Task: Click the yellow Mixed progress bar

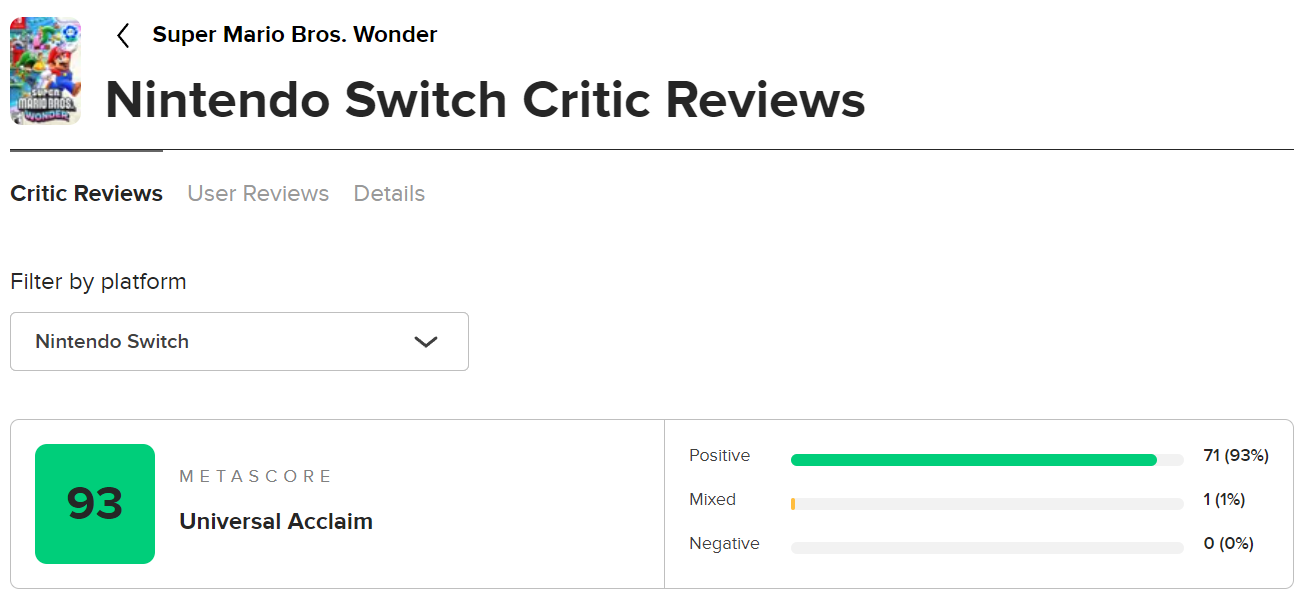Action: pyautogui.click(x=793, y=504)
